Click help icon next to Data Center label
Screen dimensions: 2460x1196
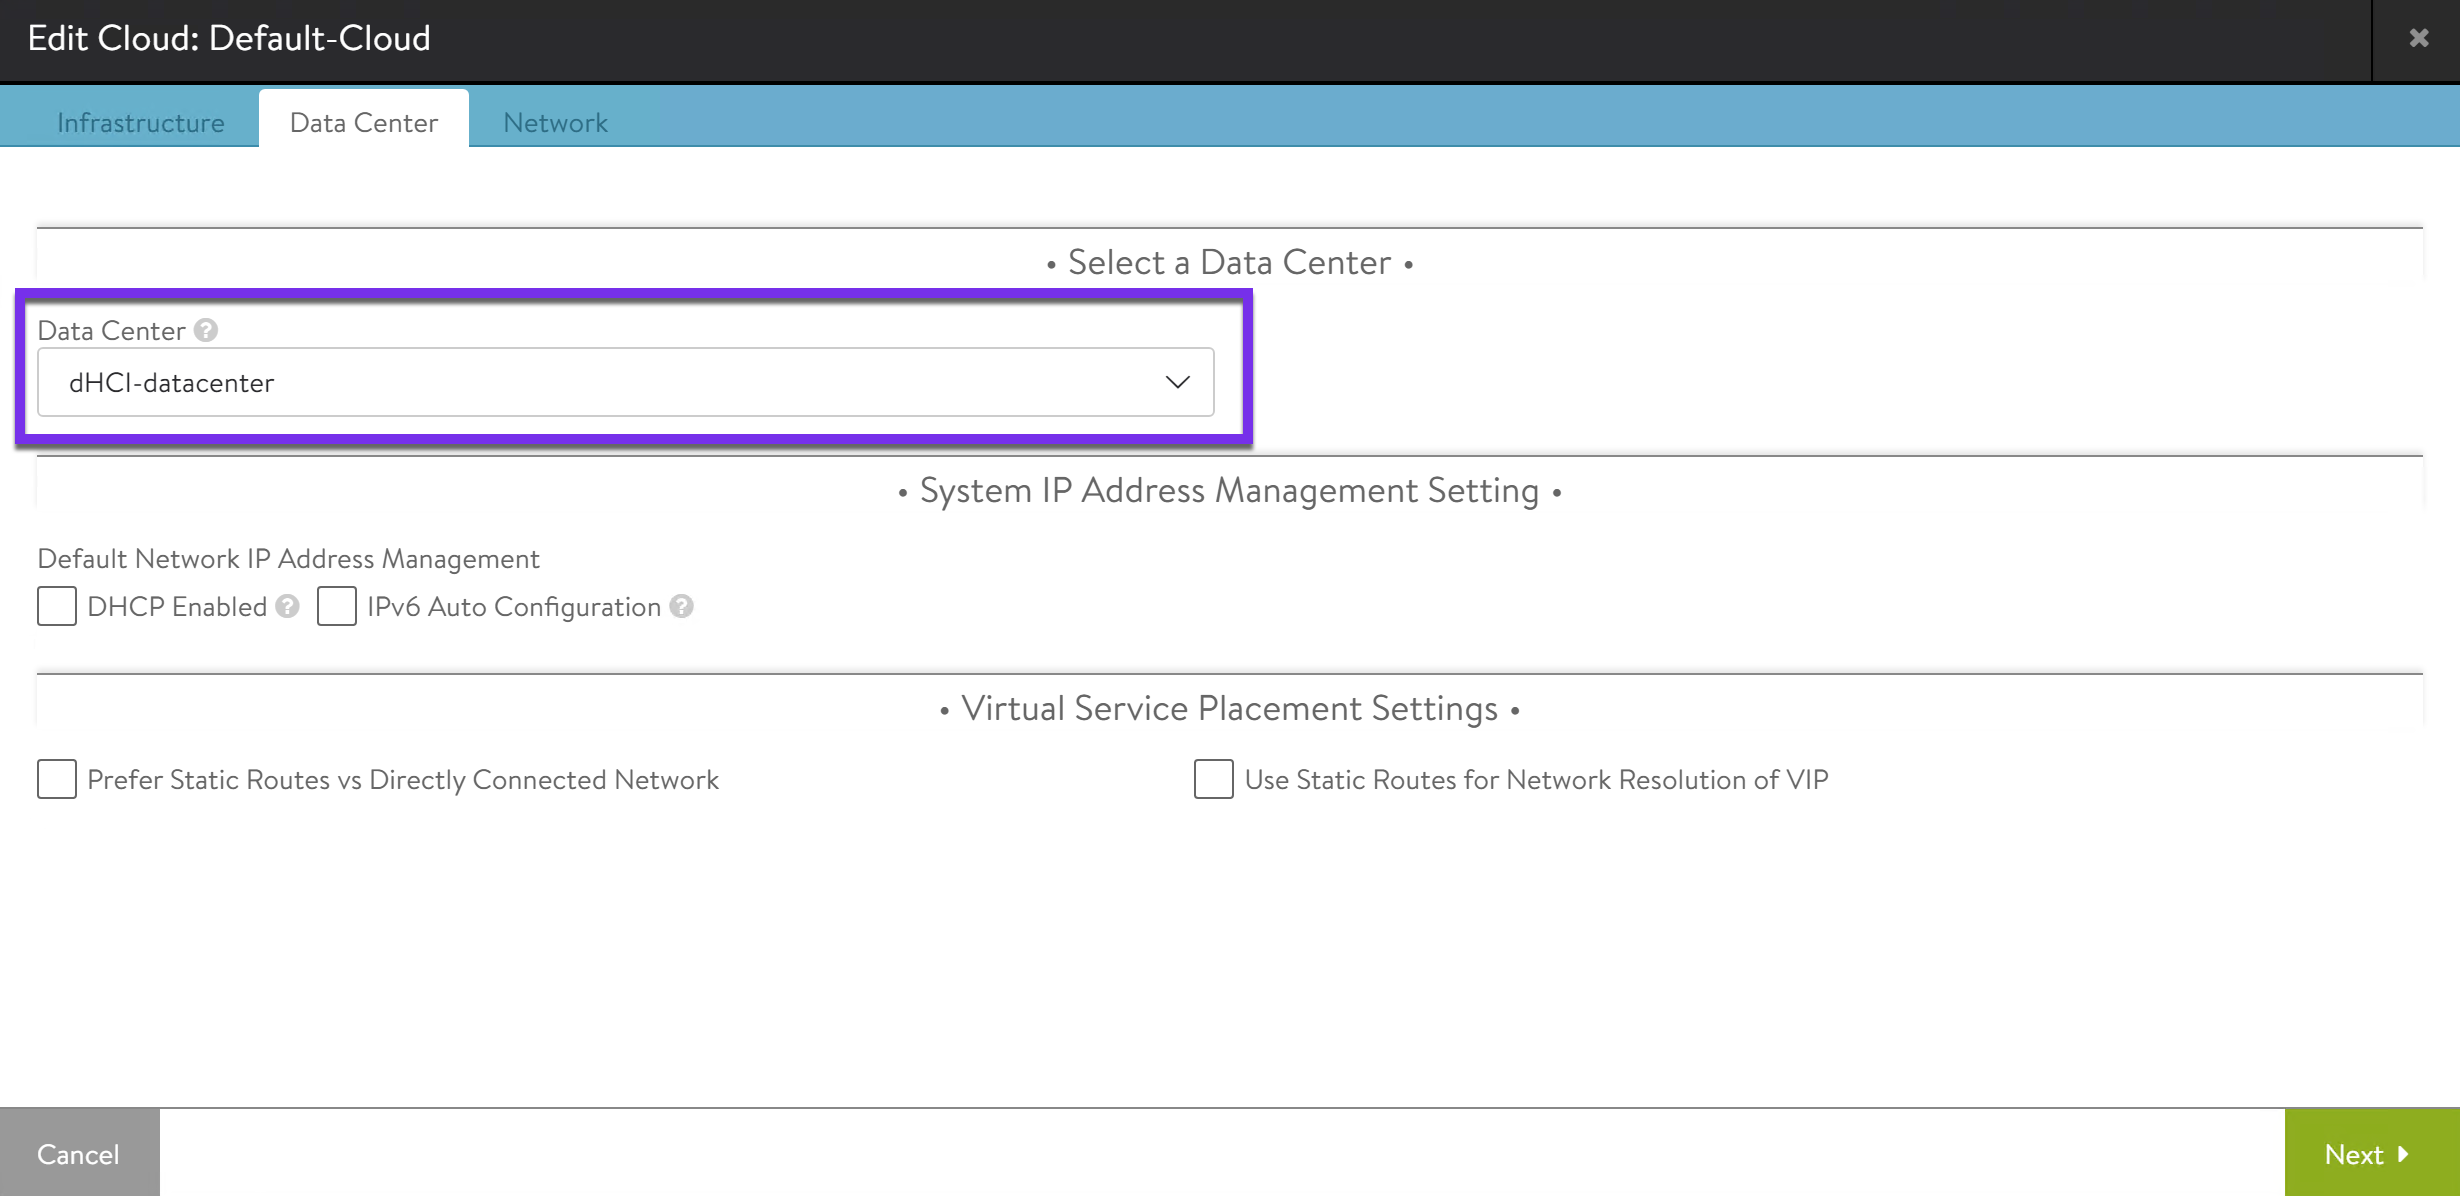[x=206, y=330]
